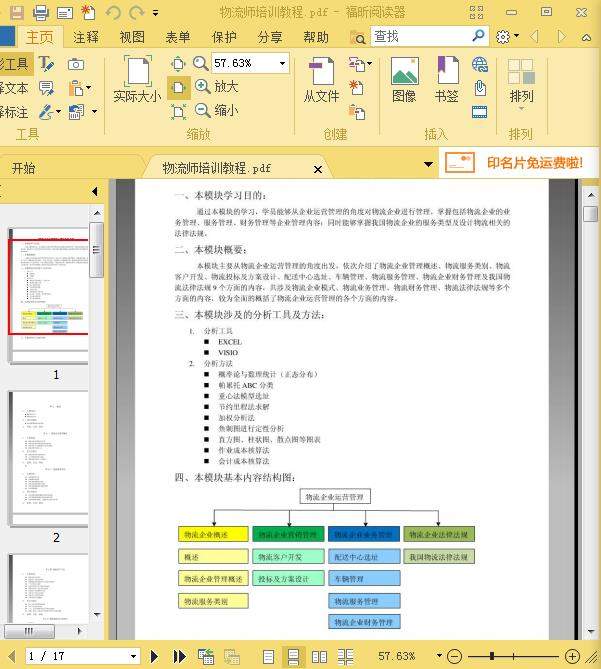601x669 pixels.
Task: Toggle Facing pages view mode
Action: tap(319, 657)
